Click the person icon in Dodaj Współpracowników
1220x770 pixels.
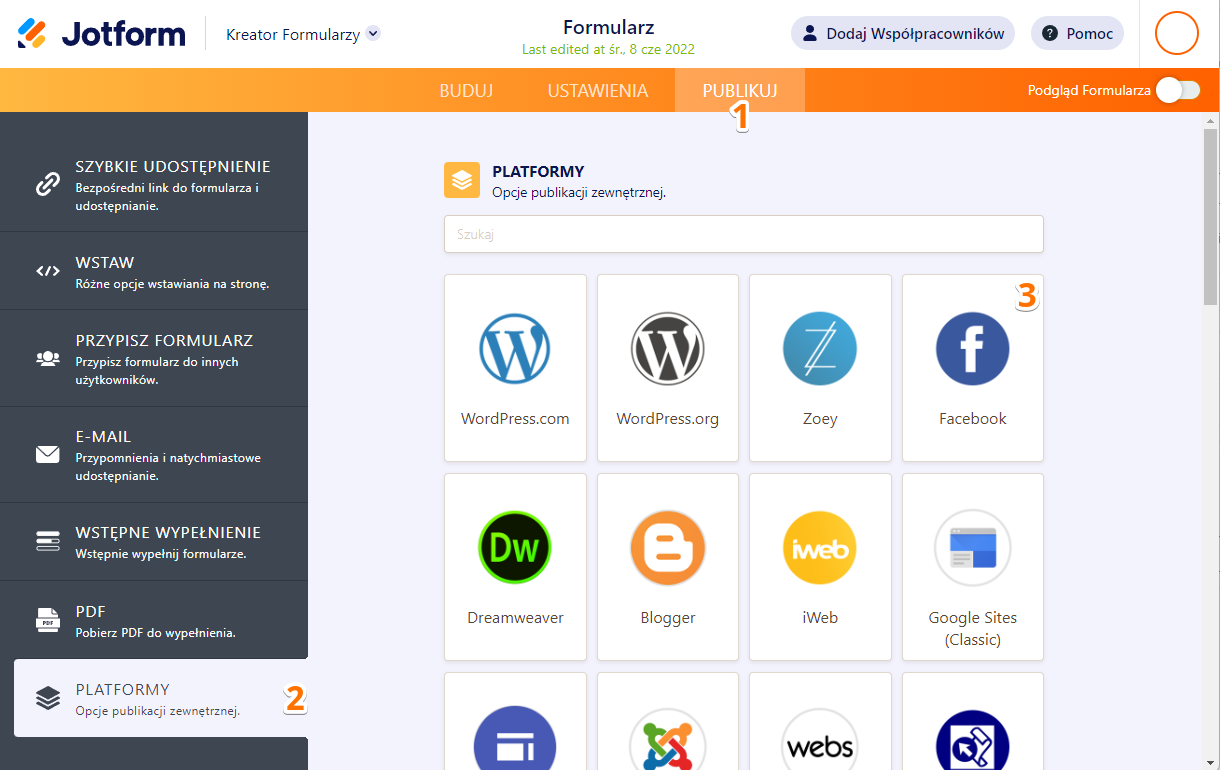click(x=810, y=33)
